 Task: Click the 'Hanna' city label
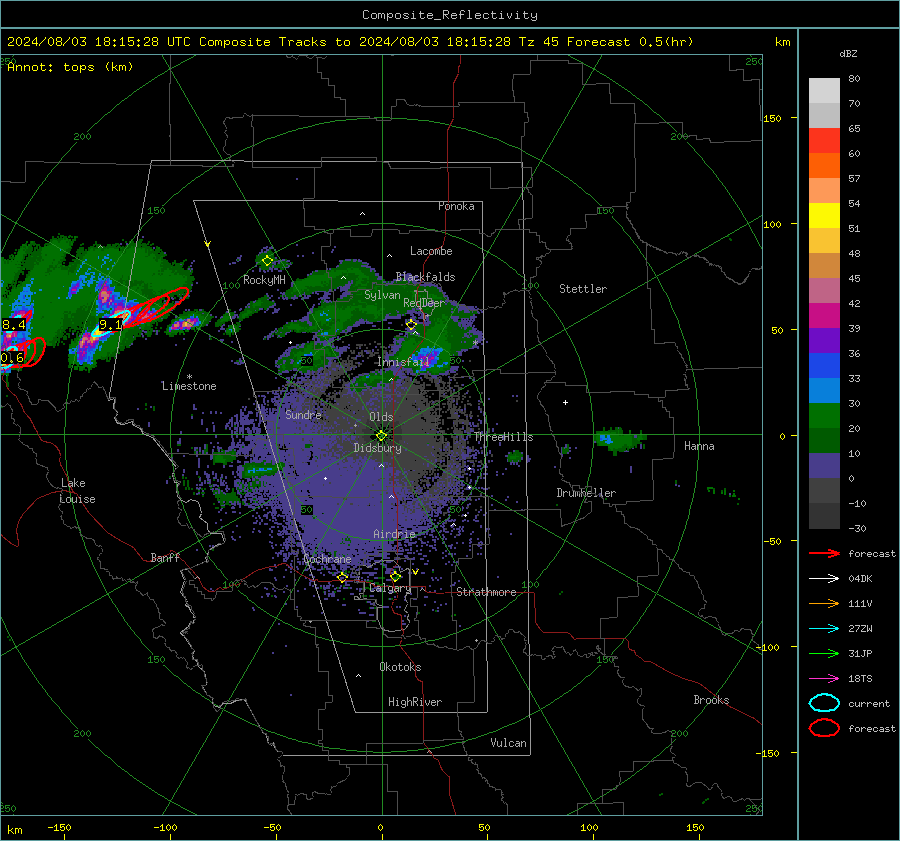coord(699,446)
